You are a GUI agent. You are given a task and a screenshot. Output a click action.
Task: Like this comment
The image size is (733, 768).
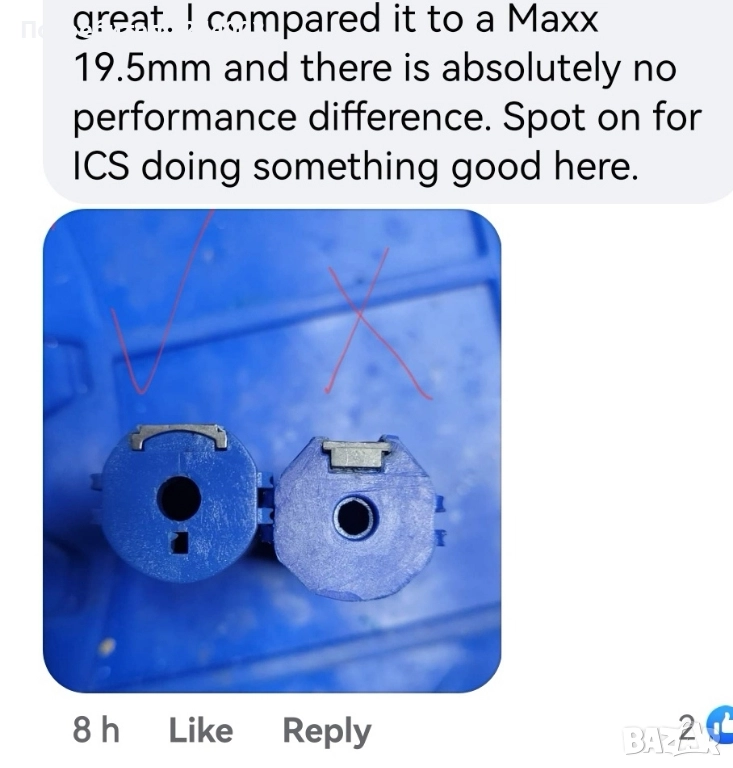tap(200, 730)
